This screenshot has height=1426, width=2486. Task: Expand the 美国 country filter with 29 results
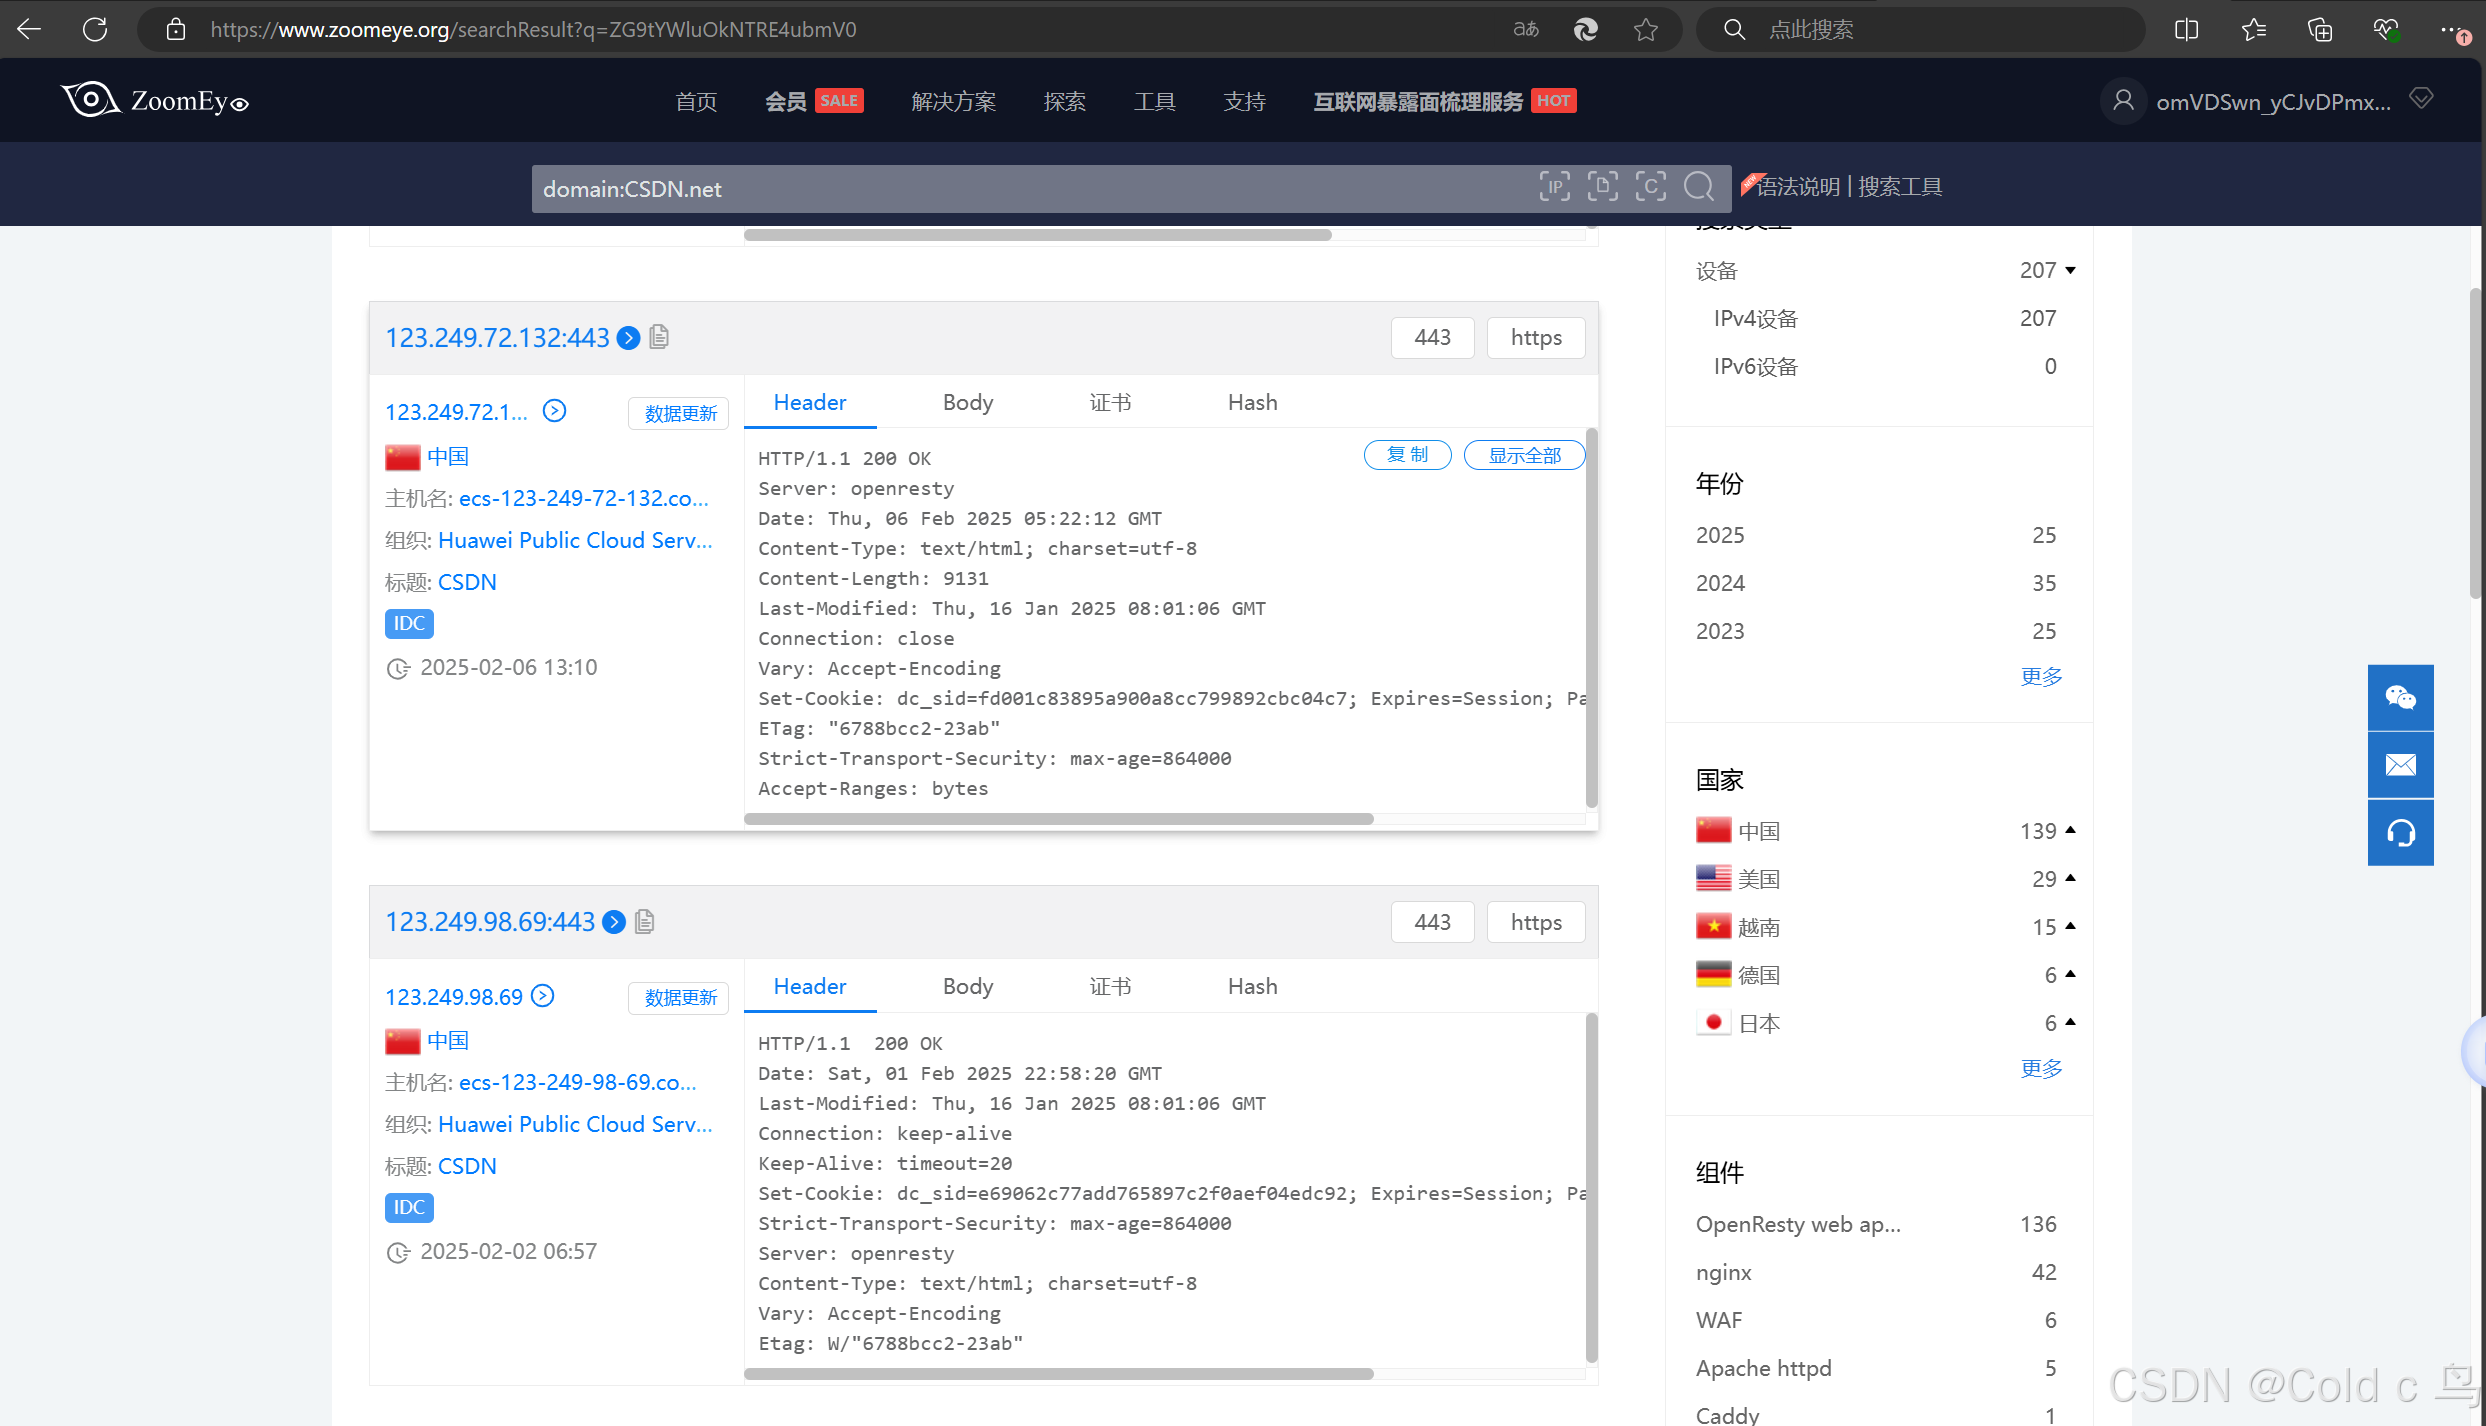pos(2071,878)
